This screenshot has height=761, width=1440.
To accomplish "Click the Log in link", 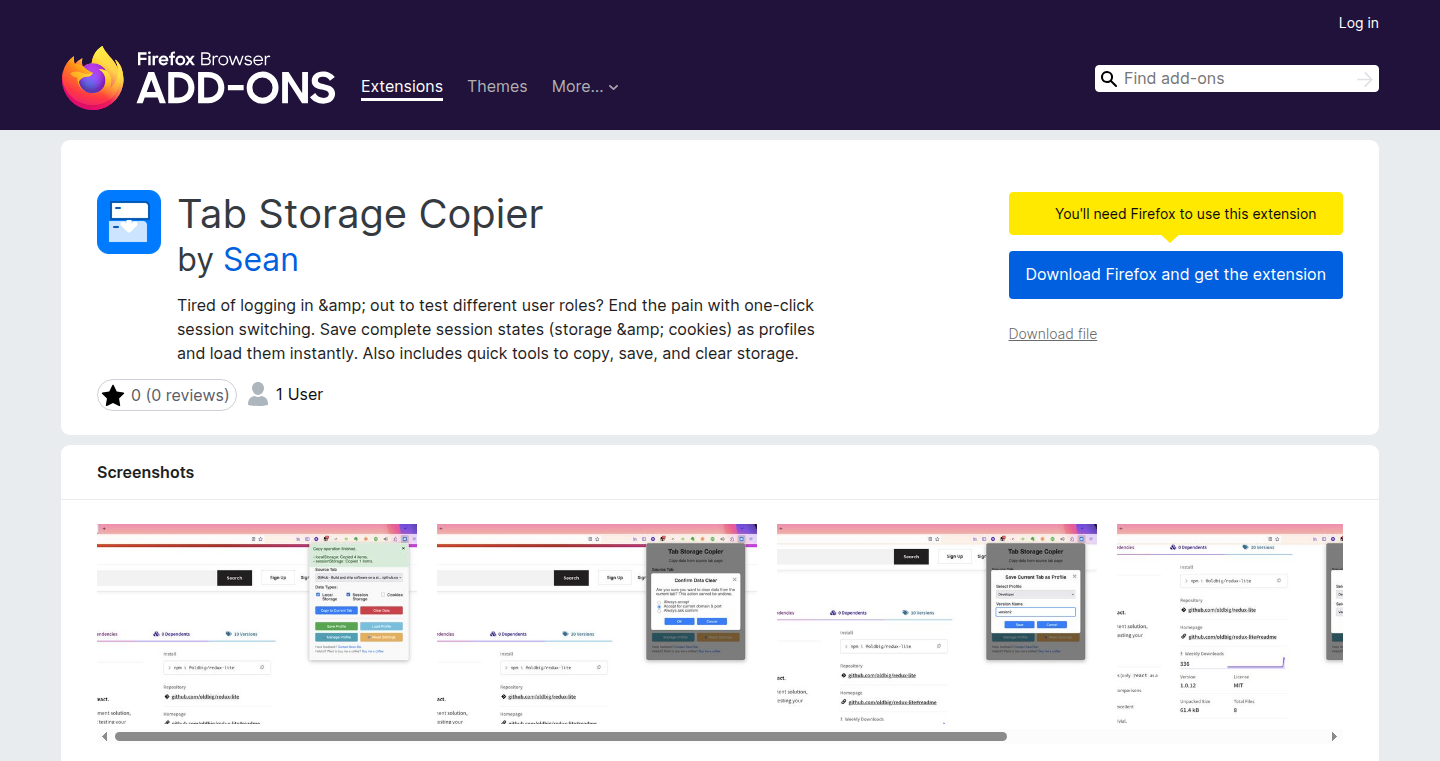I will click(1358, 23).
